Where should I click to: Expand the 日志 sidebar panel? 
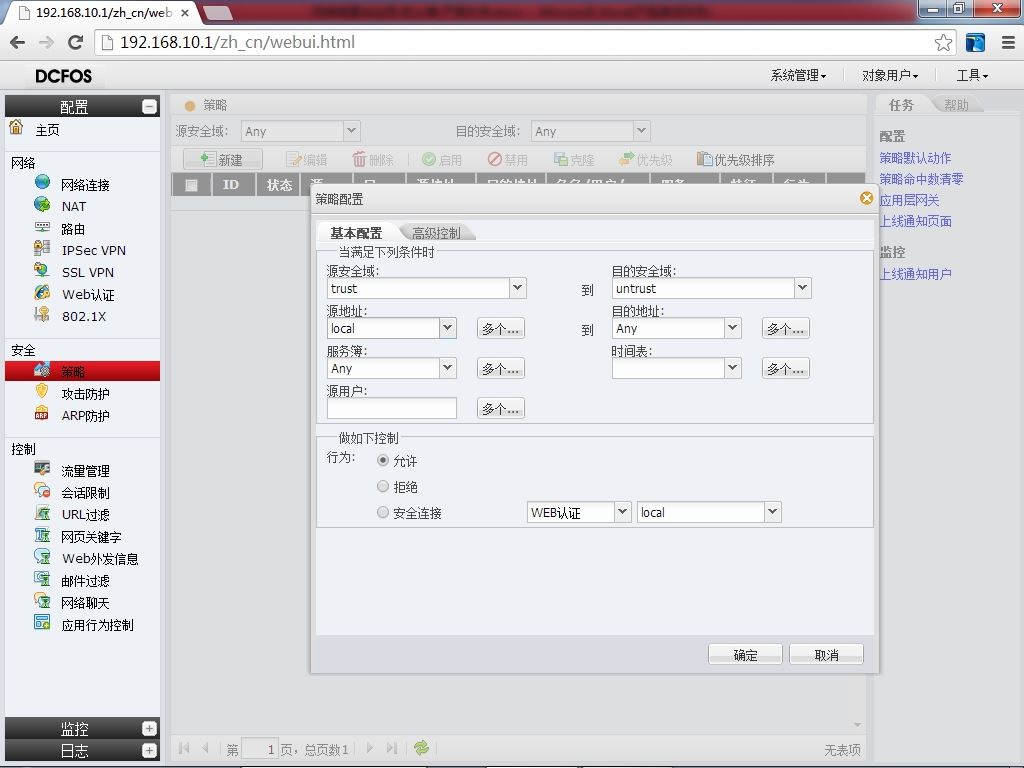coord(150,750)
